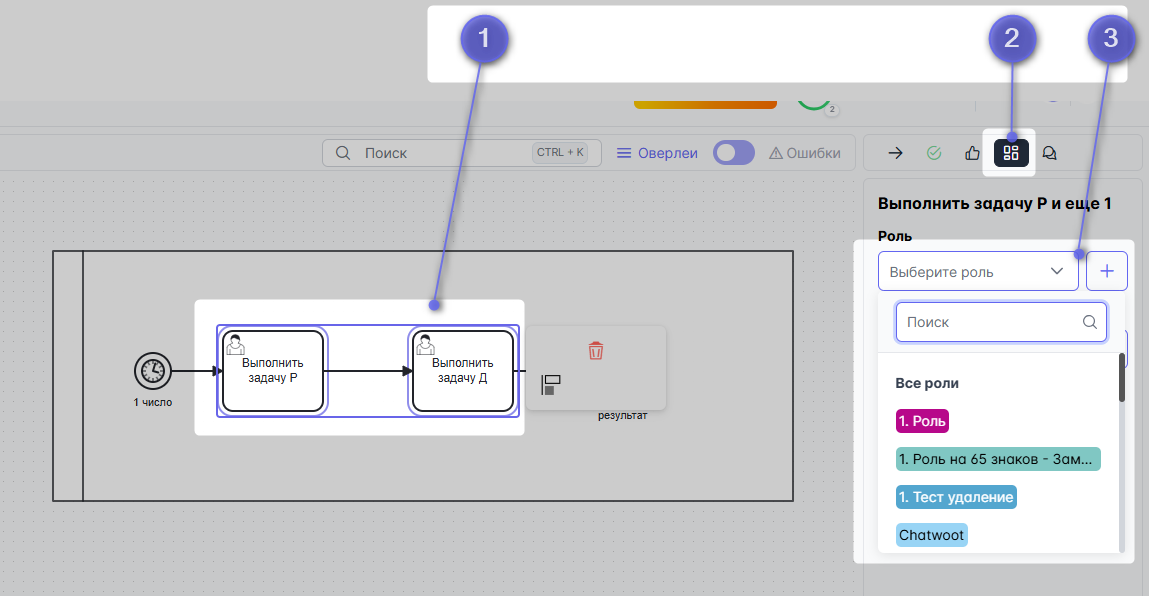This screenshot has width=1149, height=596.
Task: Select the "1. Тест удаление" role tag
Action: click(956, 497)
